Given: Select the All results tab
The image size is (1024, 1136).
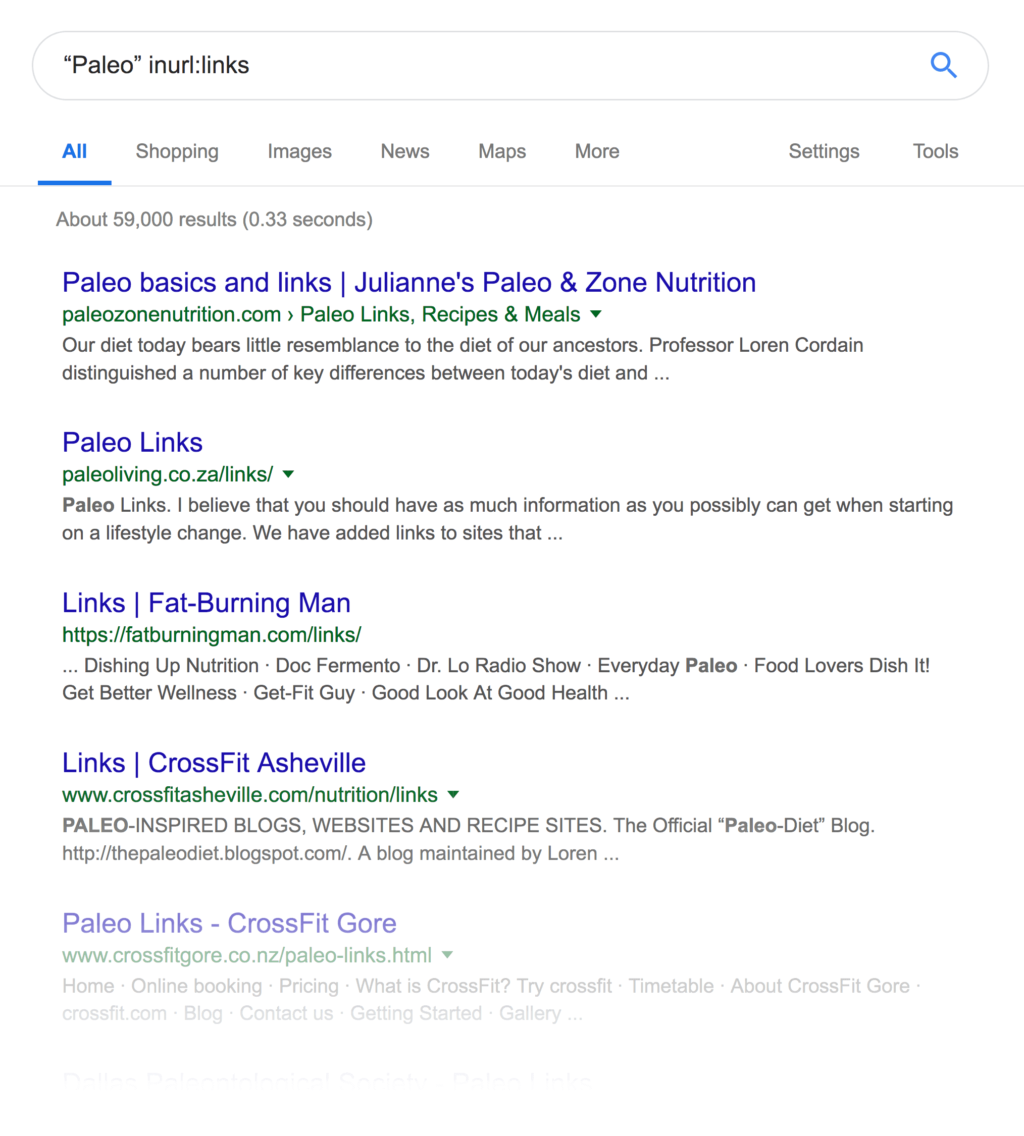Looking at the screenshot, I should click(74, 151).
